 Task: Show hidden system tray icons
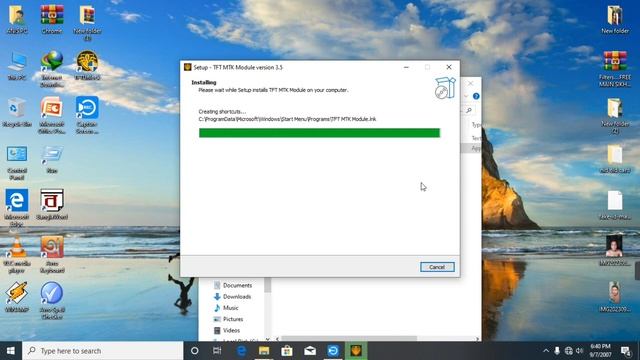tap(546, 351)
